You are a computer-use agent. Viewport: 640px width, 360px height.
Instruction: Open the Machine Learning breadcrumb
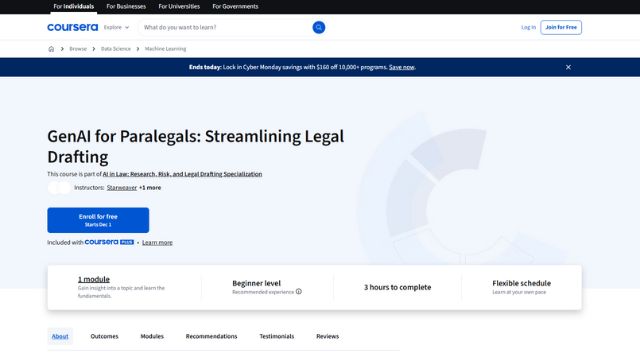click(165, 49)
